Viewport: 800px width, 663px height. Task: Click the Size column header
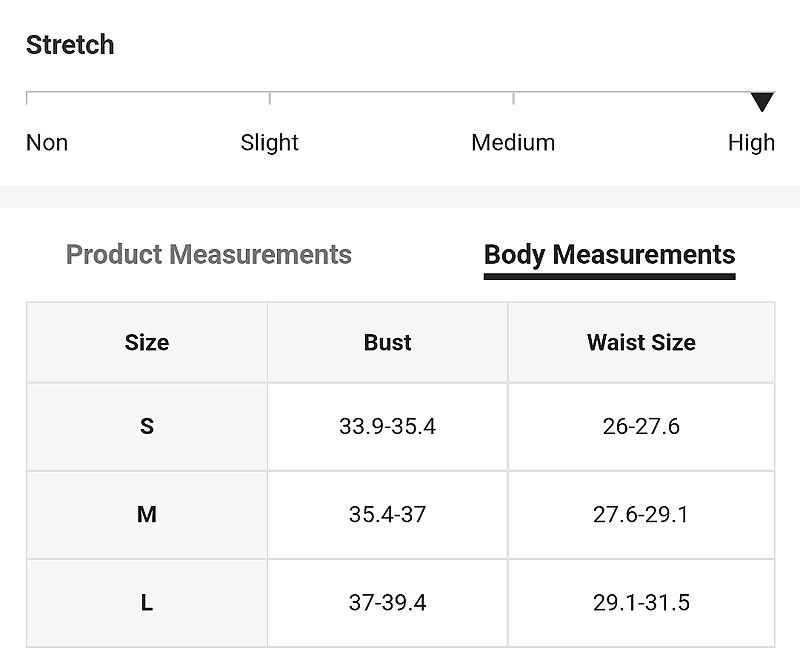147,342
